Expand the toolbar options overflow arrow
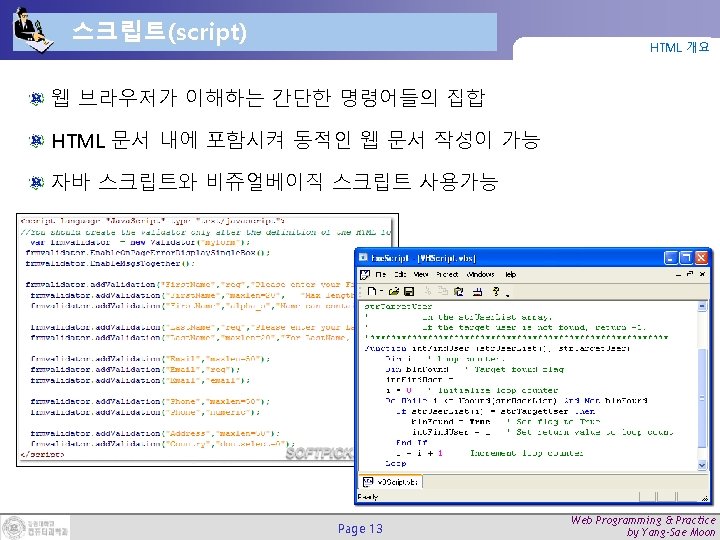The height and width of the screenshot is (540, 720). (507, 294)
